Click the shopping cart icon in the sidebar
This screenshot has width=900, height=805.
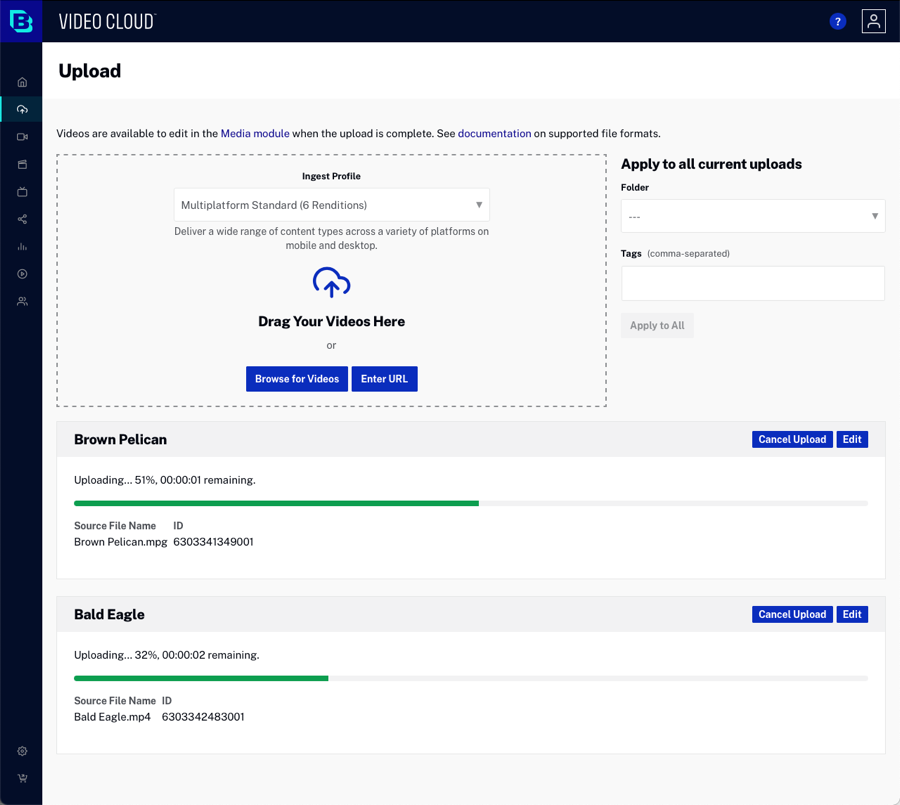click(22, 778)
